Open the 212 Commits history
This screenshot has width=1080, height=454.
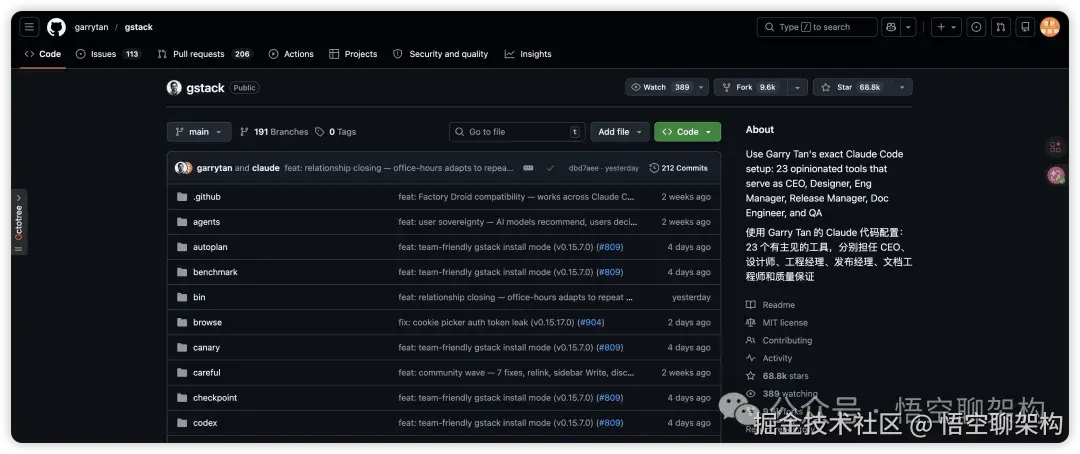678,168
